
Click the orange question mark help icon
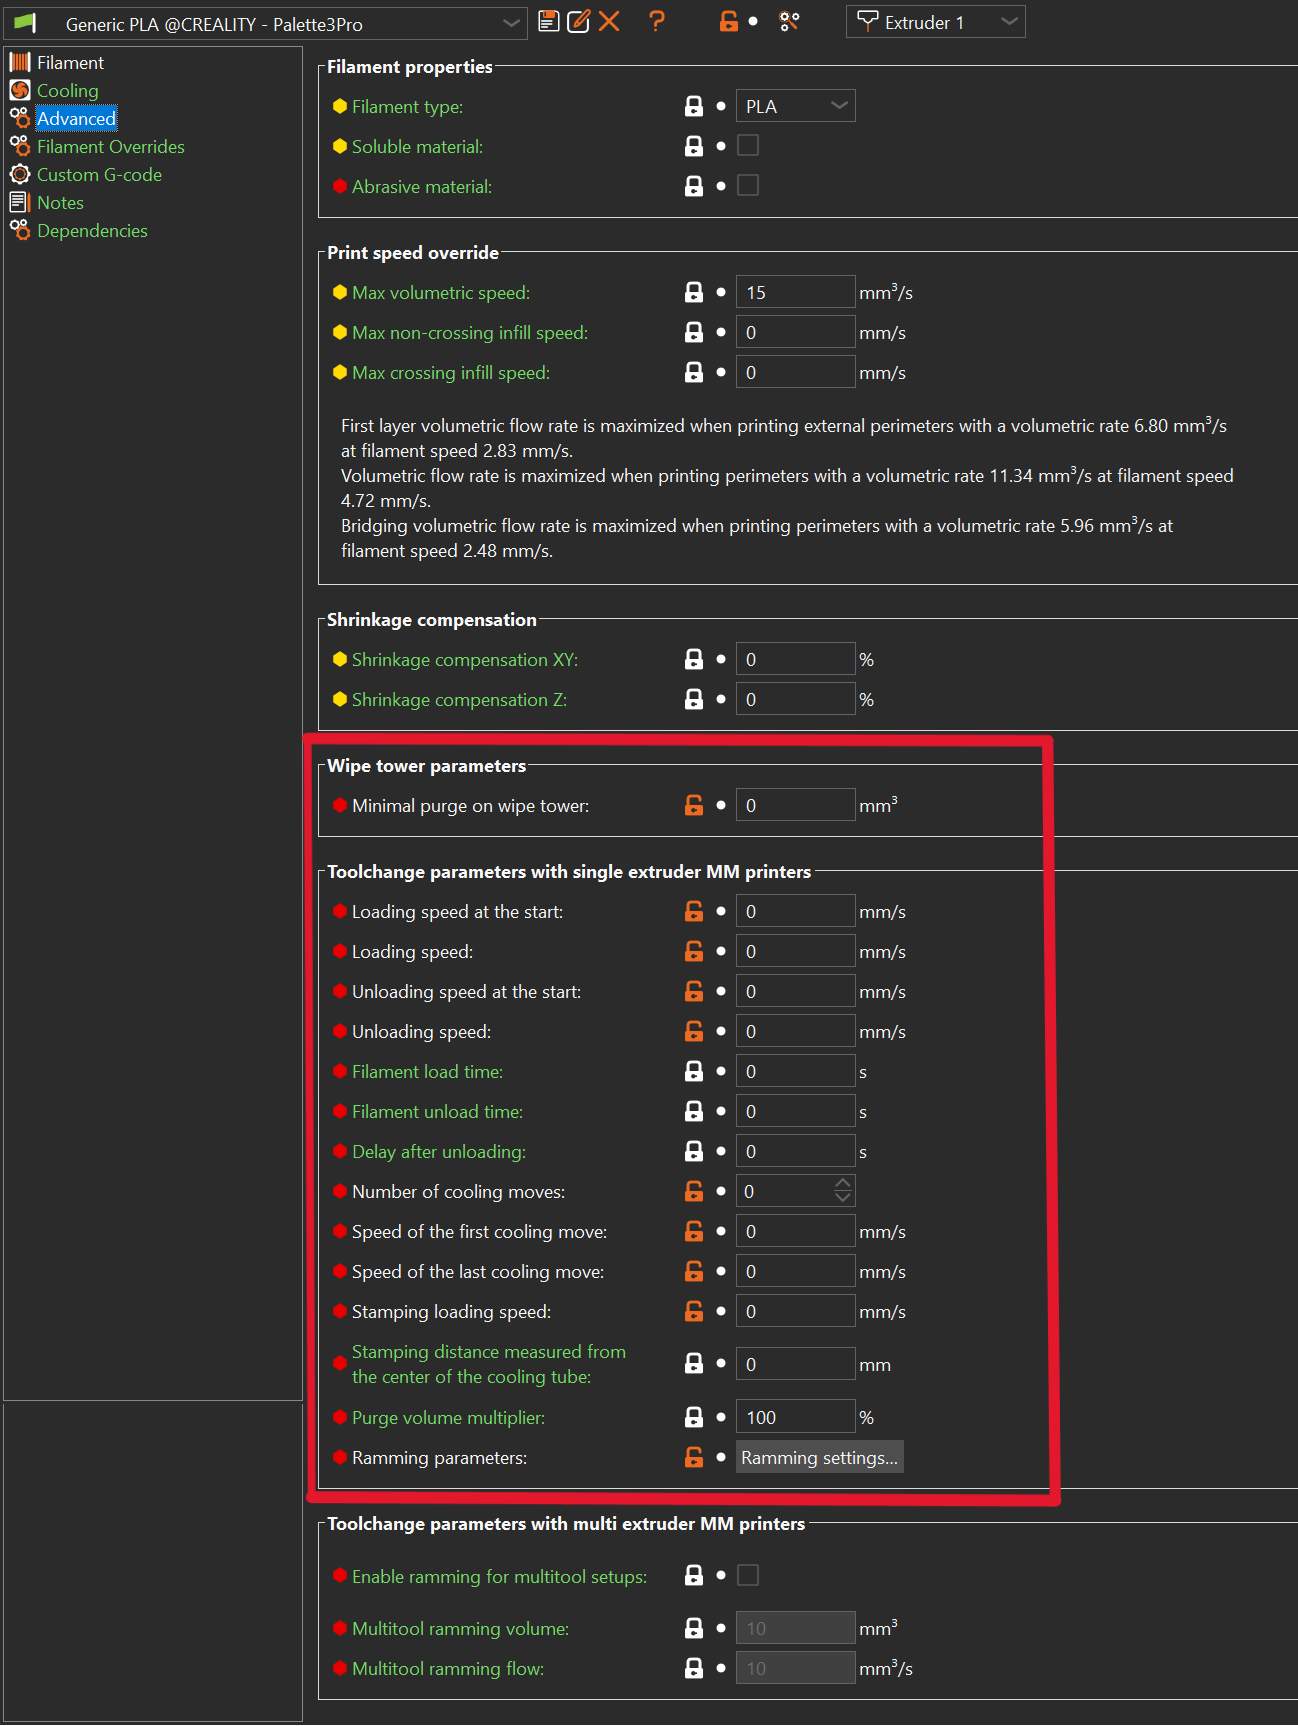coord(656,21)
